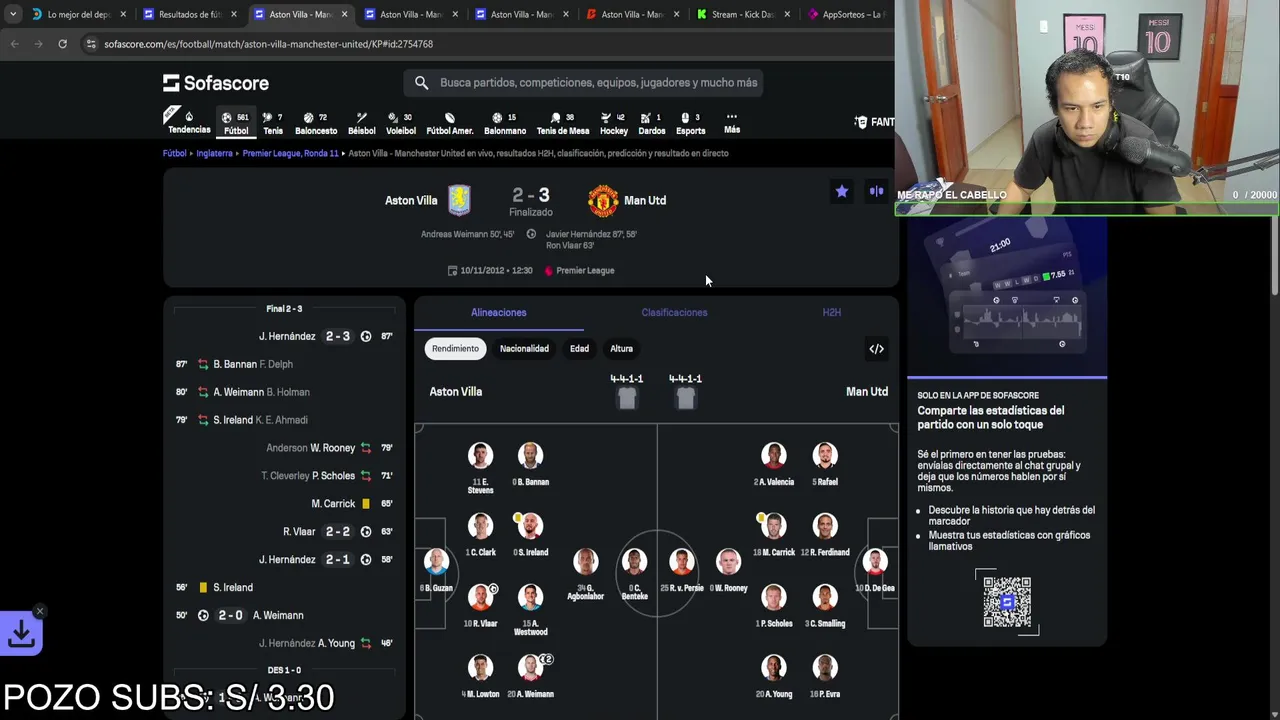
Task: Click the Man Utd lineup shirt icon
Action: pyautogui.click(x=685, y=399)
